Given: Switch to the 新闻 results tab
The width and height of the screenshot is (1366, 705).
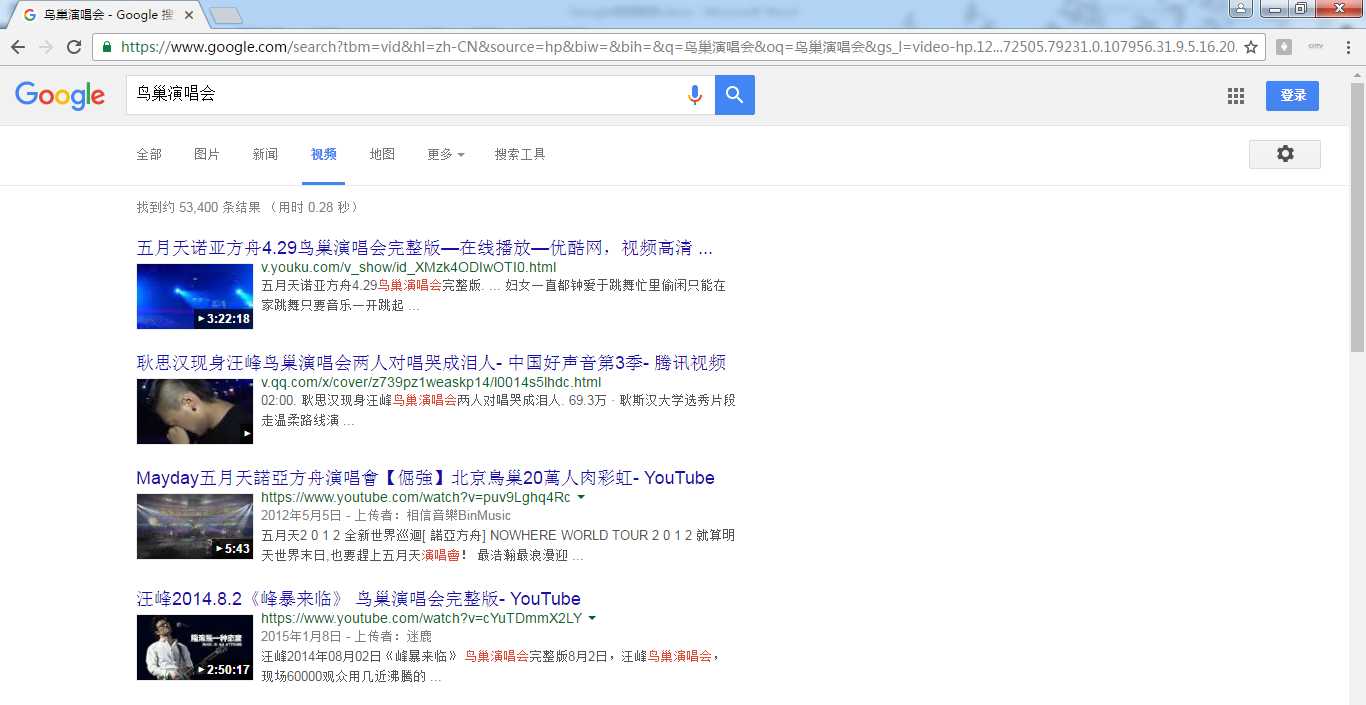Looking at the screenshot, I should (265, 154).
